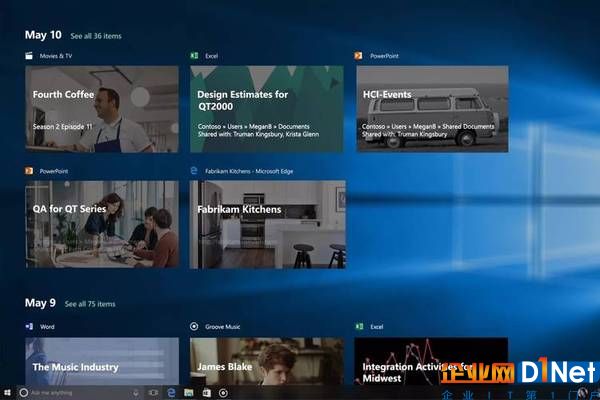The width and height of the screenshot is (600, 400).
Task: Click 'See all 75 items' for May 9
Action: click(90, 304)
